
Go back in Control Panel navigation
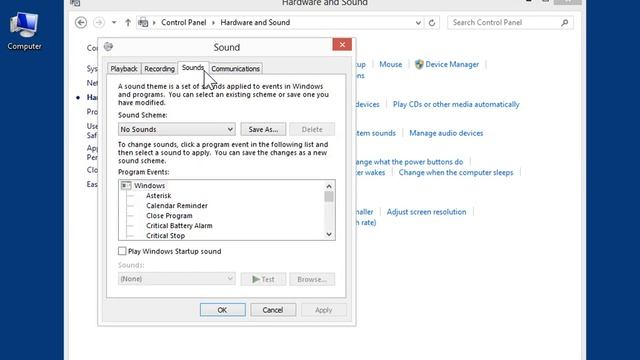[x=81, y=22]
